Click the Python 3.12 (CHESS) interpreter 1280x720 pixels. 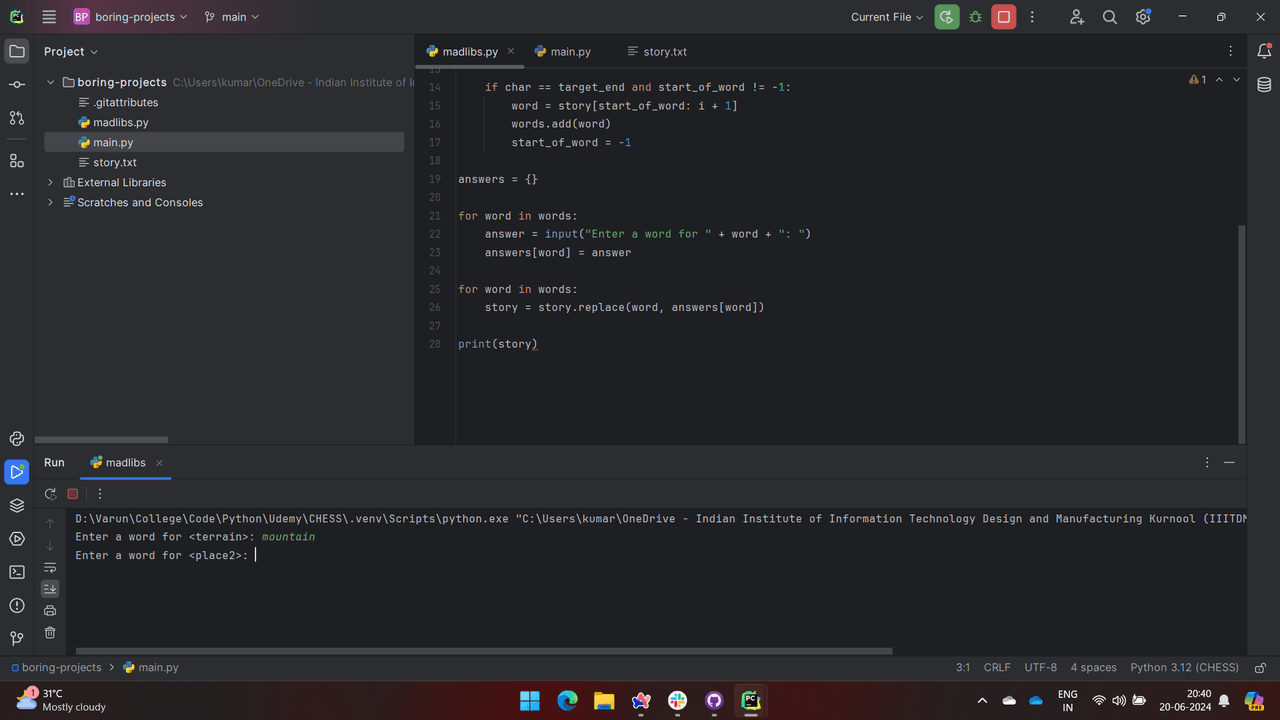point(1184,667)
